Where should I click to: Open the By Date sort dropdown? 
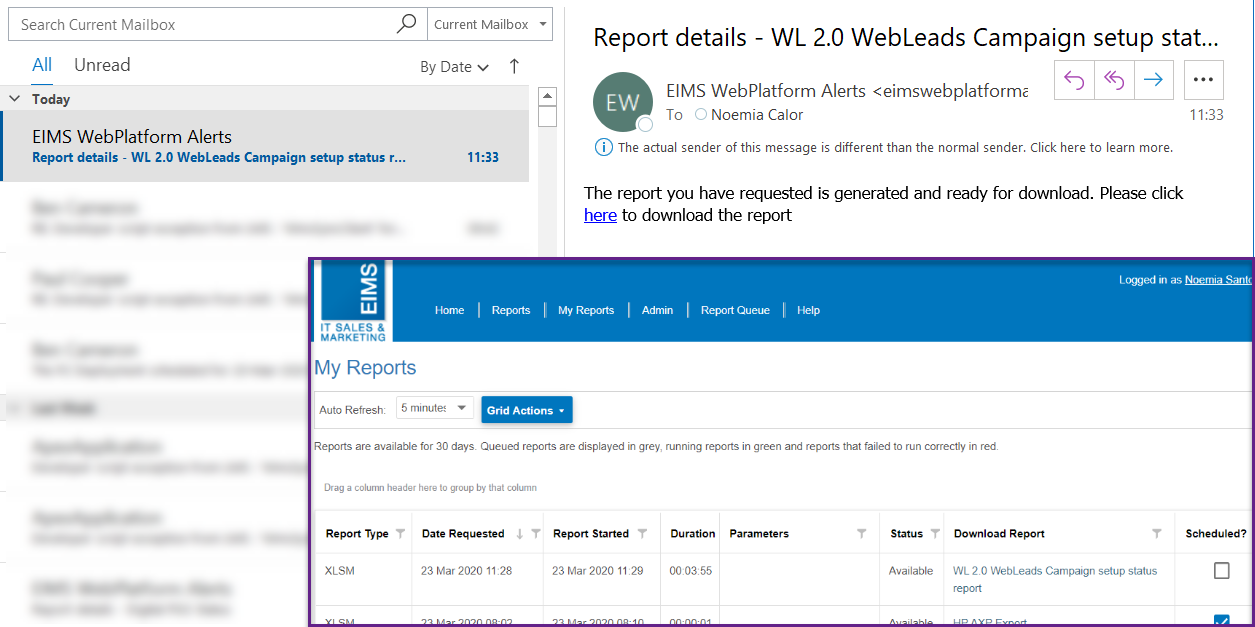pyautogui.click(x=454, y=67)
